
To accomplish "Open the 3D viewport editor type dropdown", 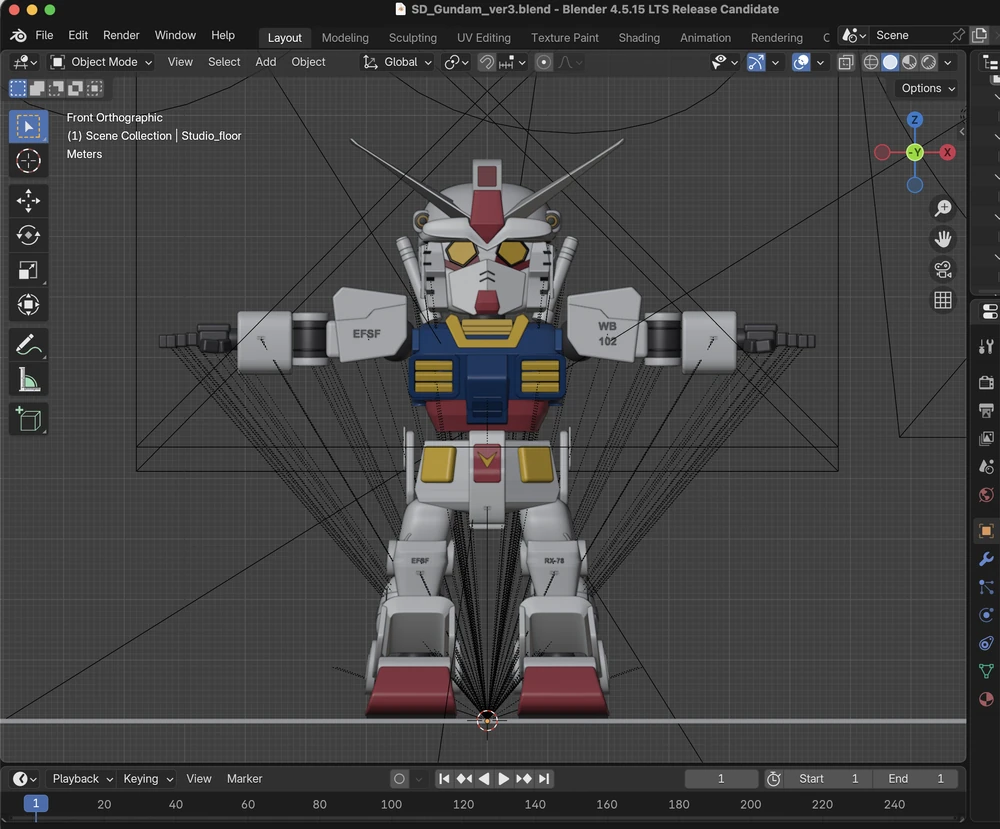I will click(x=26, y=62).
